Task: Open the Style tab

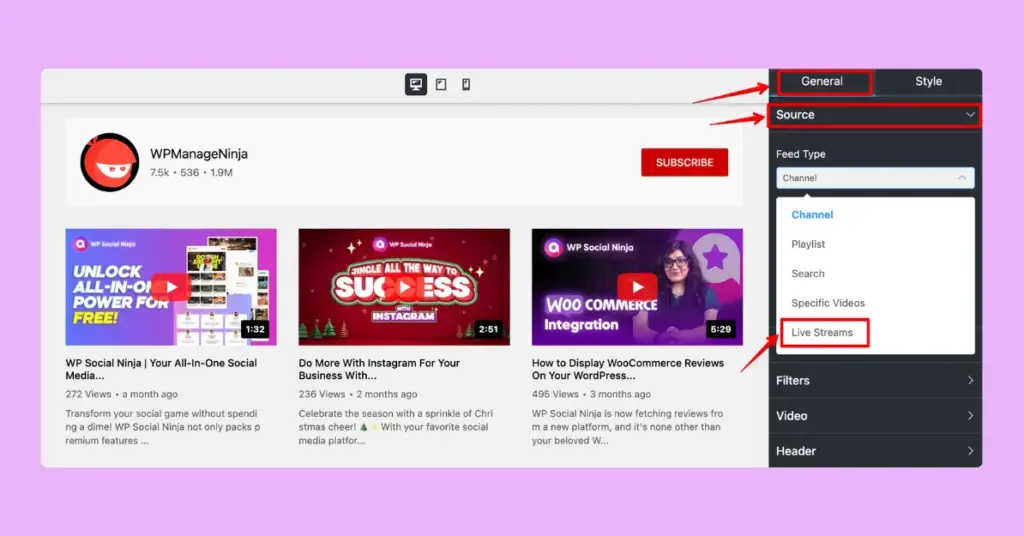Action: (x=928, y=82)
